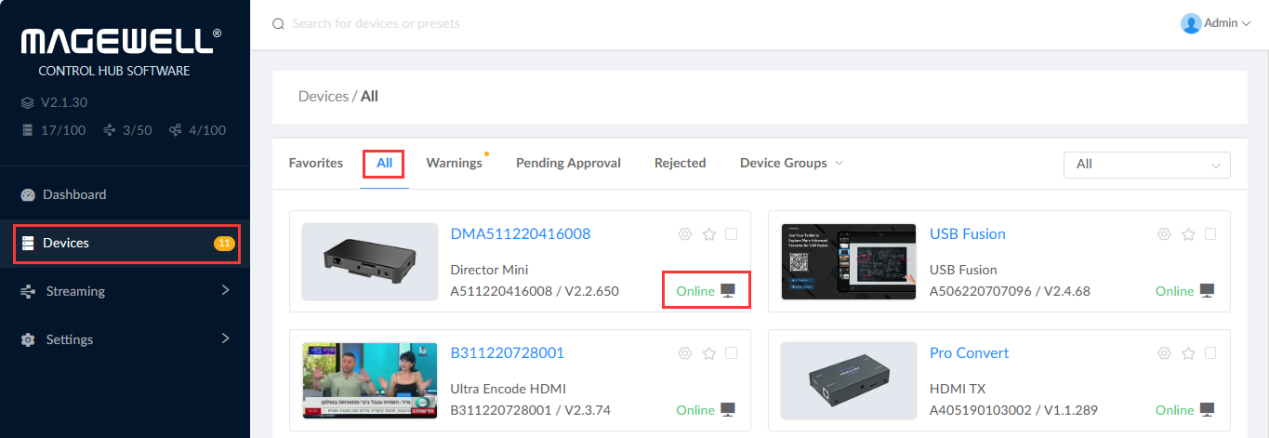The height and width of the screenshot is (438, 1269).
Task: Click the Director Mini model text
Action: tap(489, 269)
